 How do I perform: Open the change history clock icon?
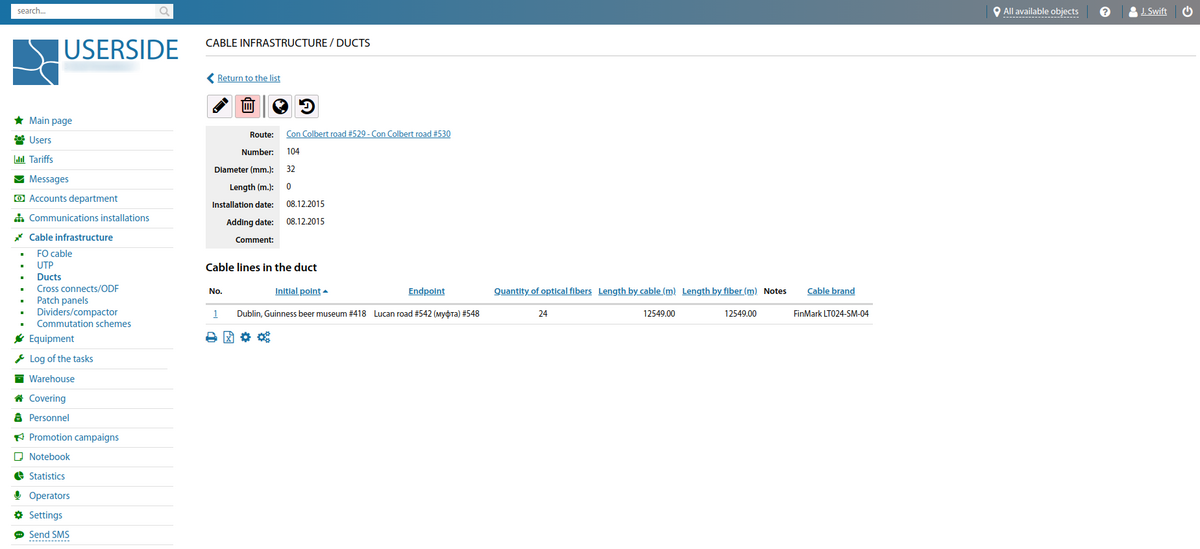point(307,106)
